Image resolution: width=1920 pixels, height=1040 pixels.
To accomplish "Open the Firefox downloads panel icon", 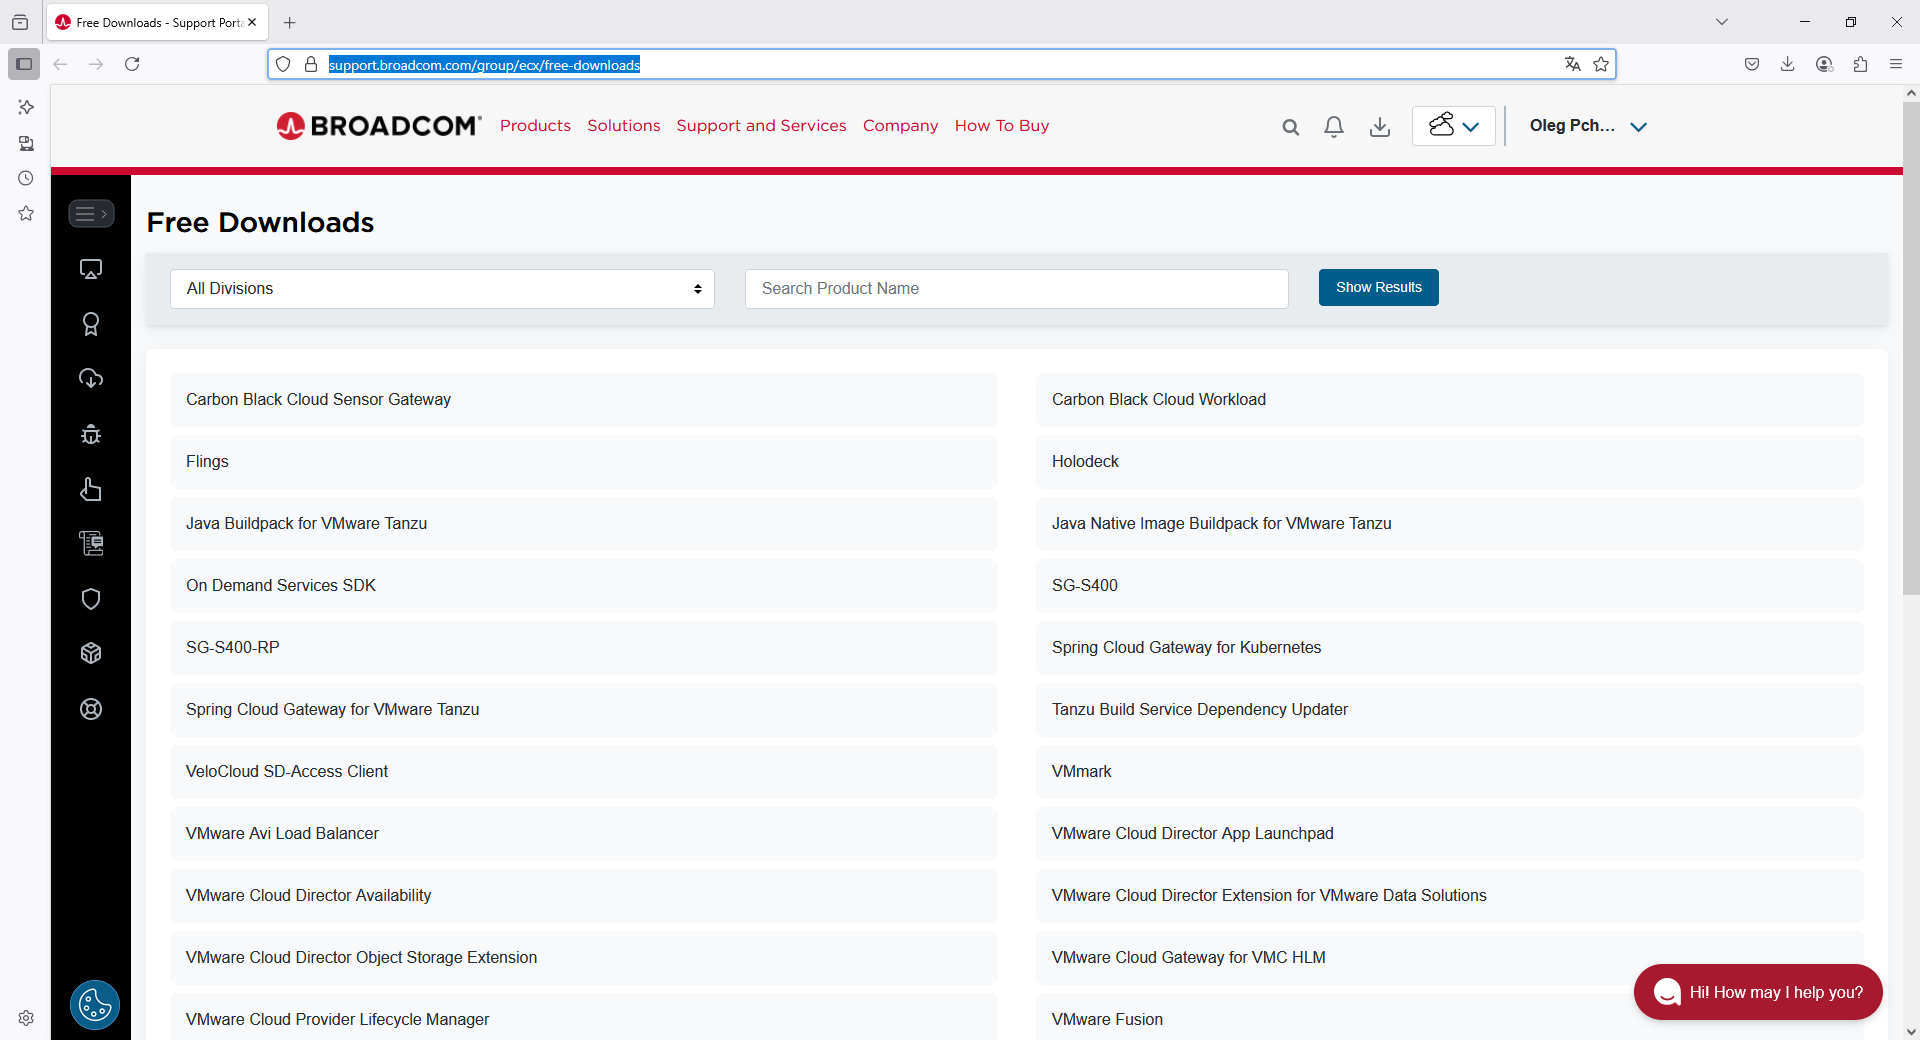I will [x=1788, y=64].
